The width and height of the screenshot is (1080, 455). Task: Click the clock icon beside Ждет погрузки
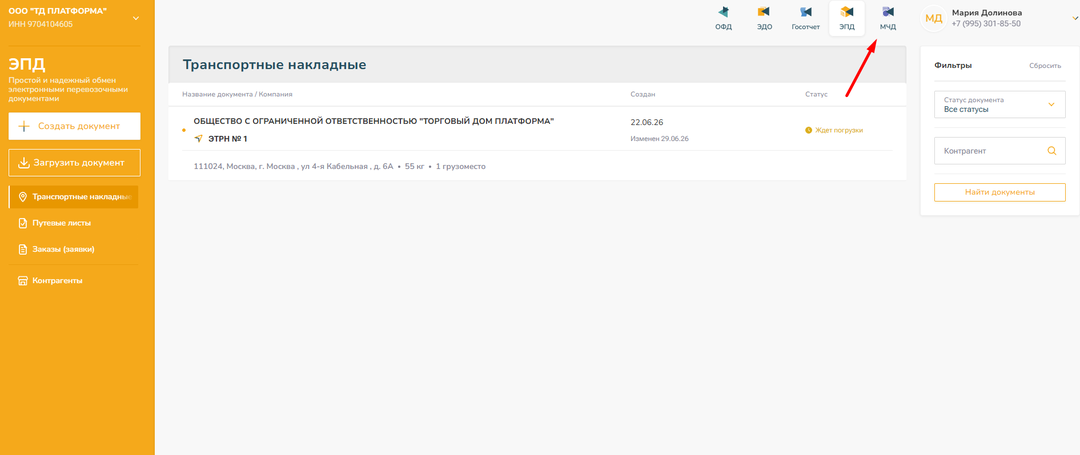click(809, 130)
